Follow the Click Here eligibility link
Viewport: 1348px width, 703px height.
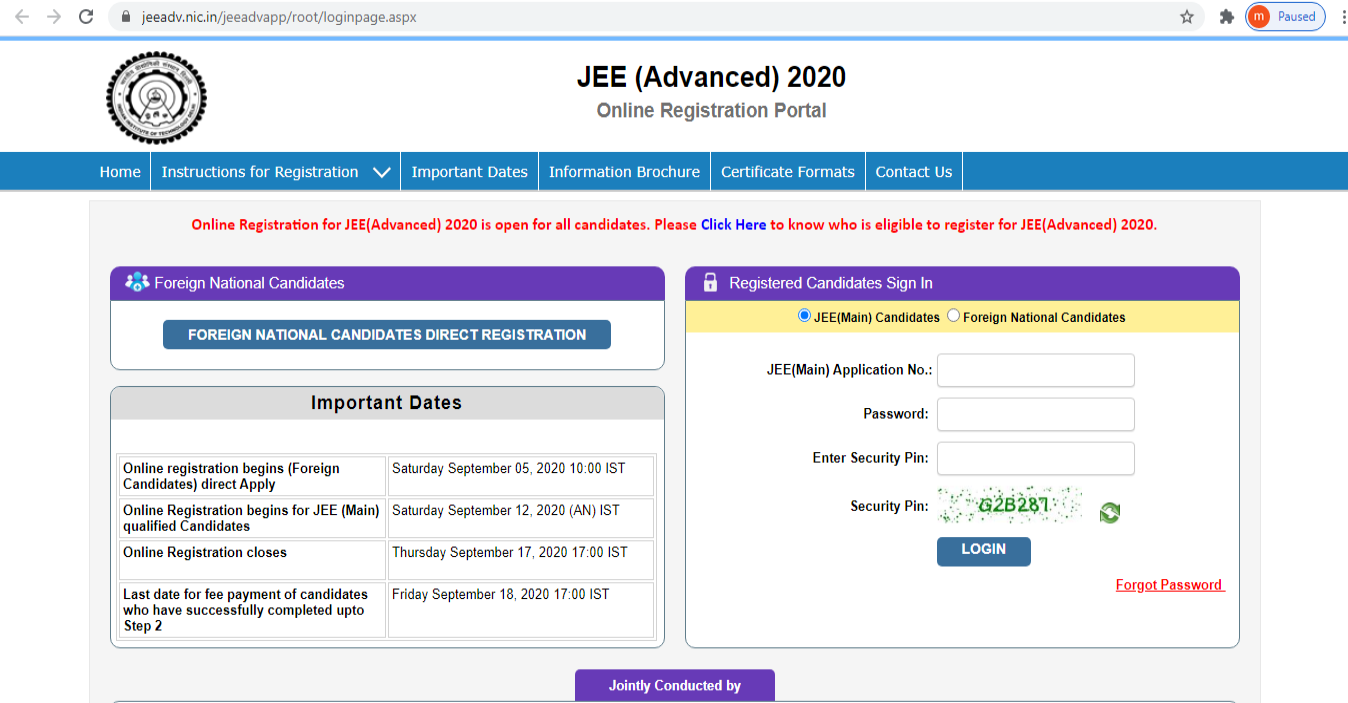pyautogui.click(x=733, y=225)
